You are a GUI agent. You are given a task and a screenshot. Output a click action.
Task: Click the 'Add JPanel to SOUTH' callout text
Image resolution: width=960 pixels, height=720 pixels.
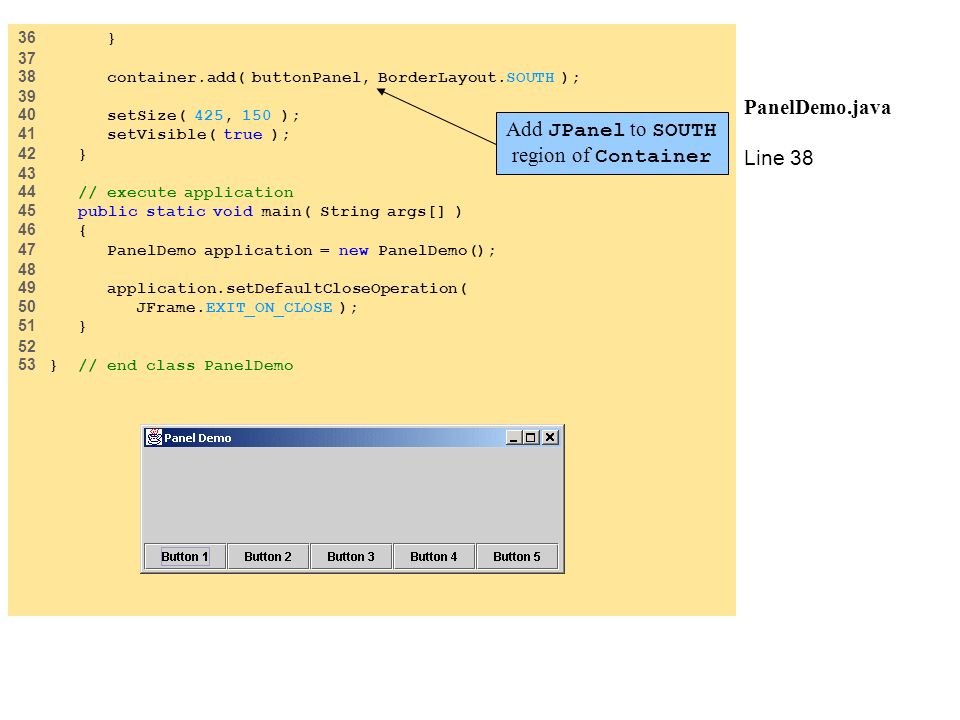tap(611, 130)
